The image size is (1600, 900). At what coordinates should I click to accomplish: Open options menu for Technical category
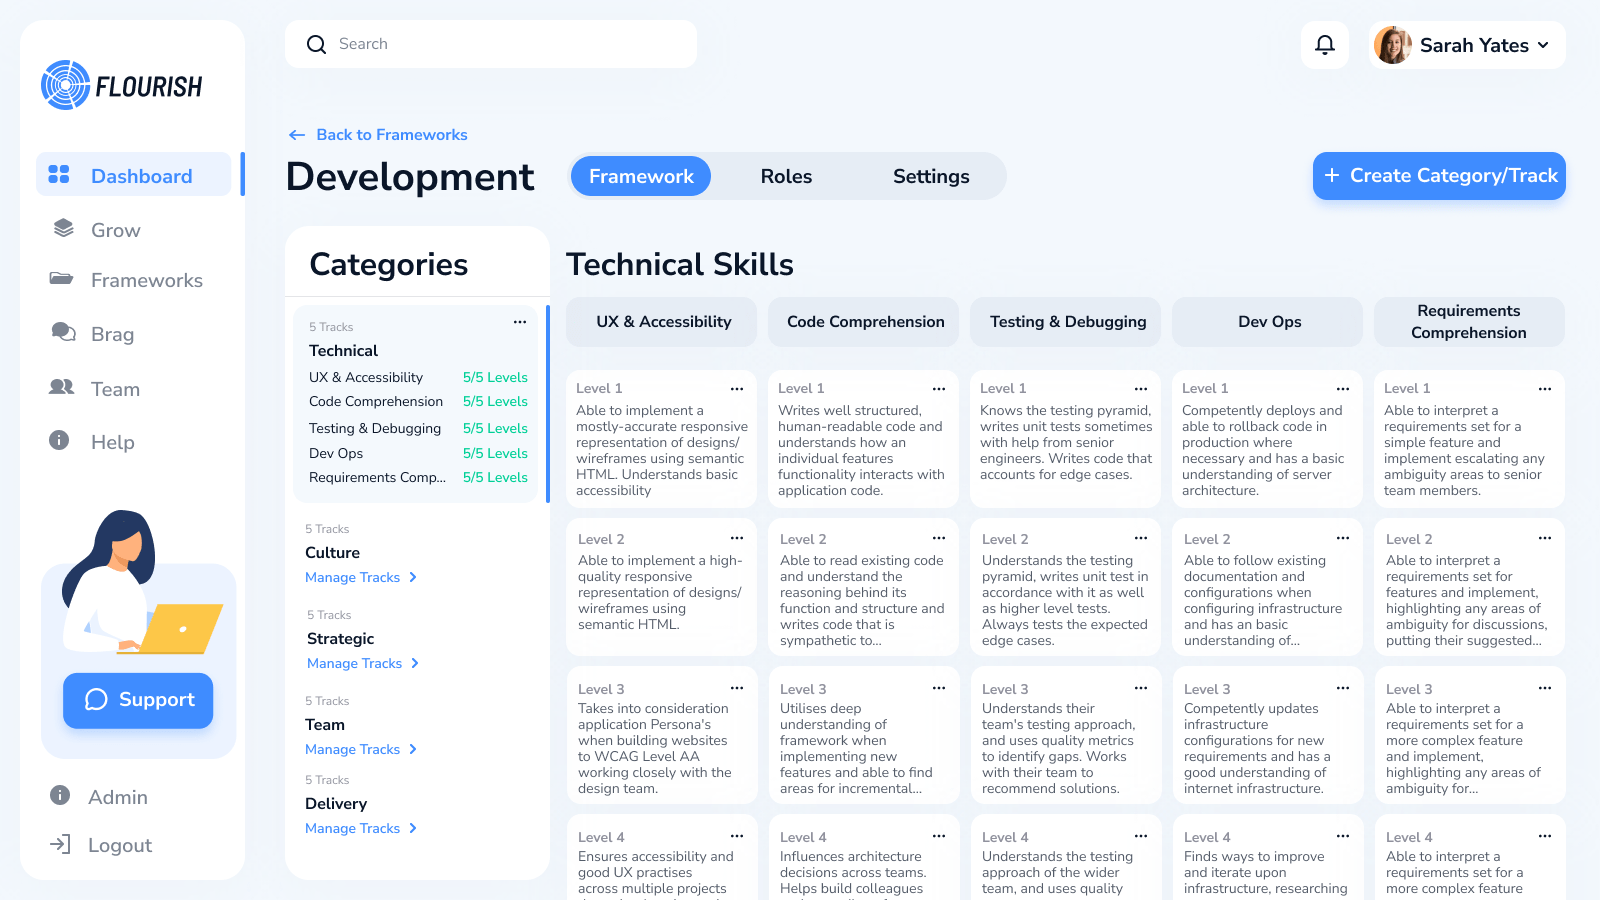[x=520, y=322]
